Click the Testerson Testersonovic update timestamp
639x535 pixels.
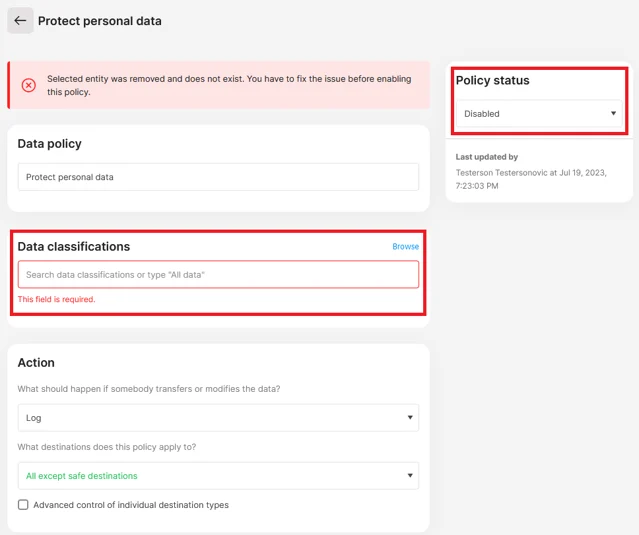[531, 179]
